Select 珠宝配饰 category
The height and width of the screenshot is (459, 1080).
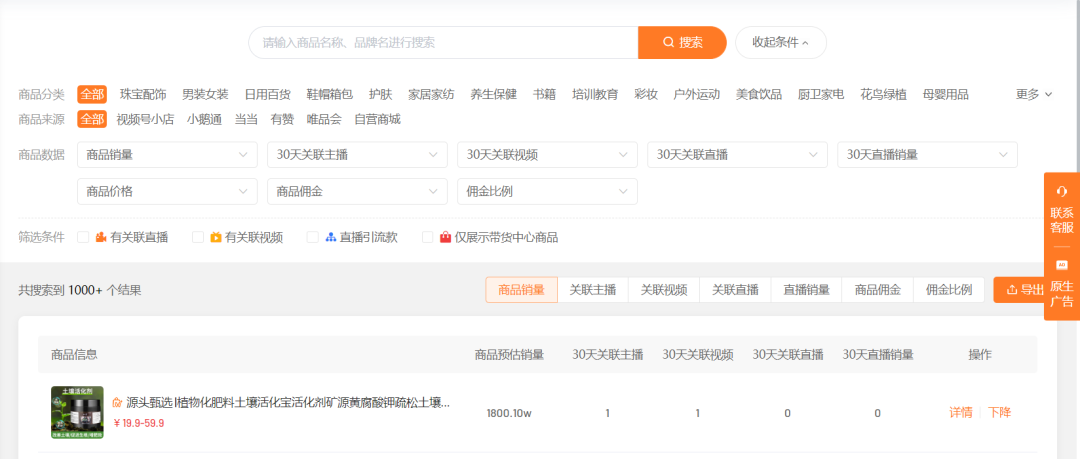pyautogui.click(x=143, y=94)
